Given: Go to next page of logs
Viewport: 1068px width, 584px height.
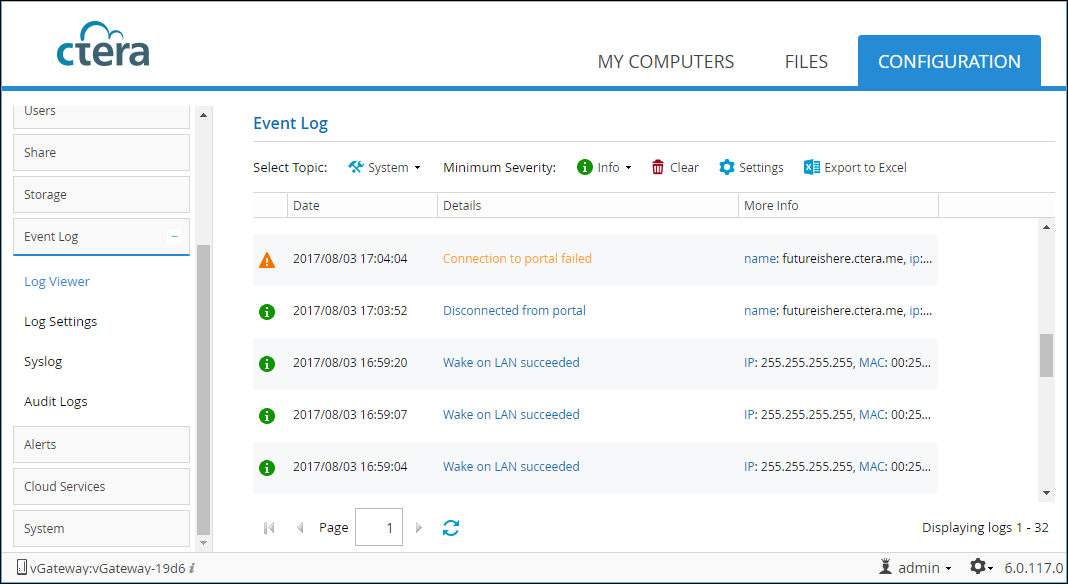Looking at the screenshot, I should [419, 527].
